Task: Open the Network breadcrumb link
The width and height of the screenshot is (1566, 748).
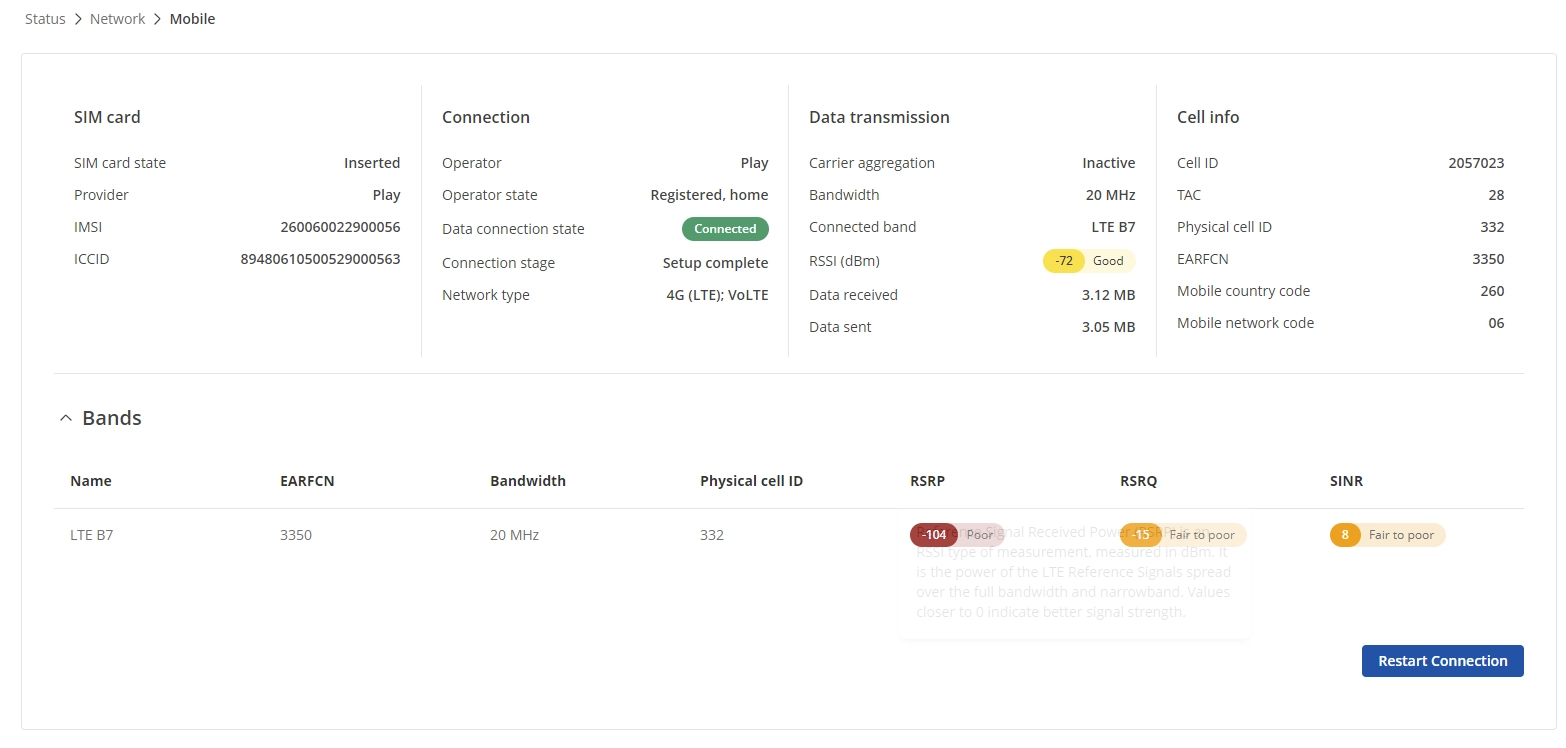Action: coord(117,19)
